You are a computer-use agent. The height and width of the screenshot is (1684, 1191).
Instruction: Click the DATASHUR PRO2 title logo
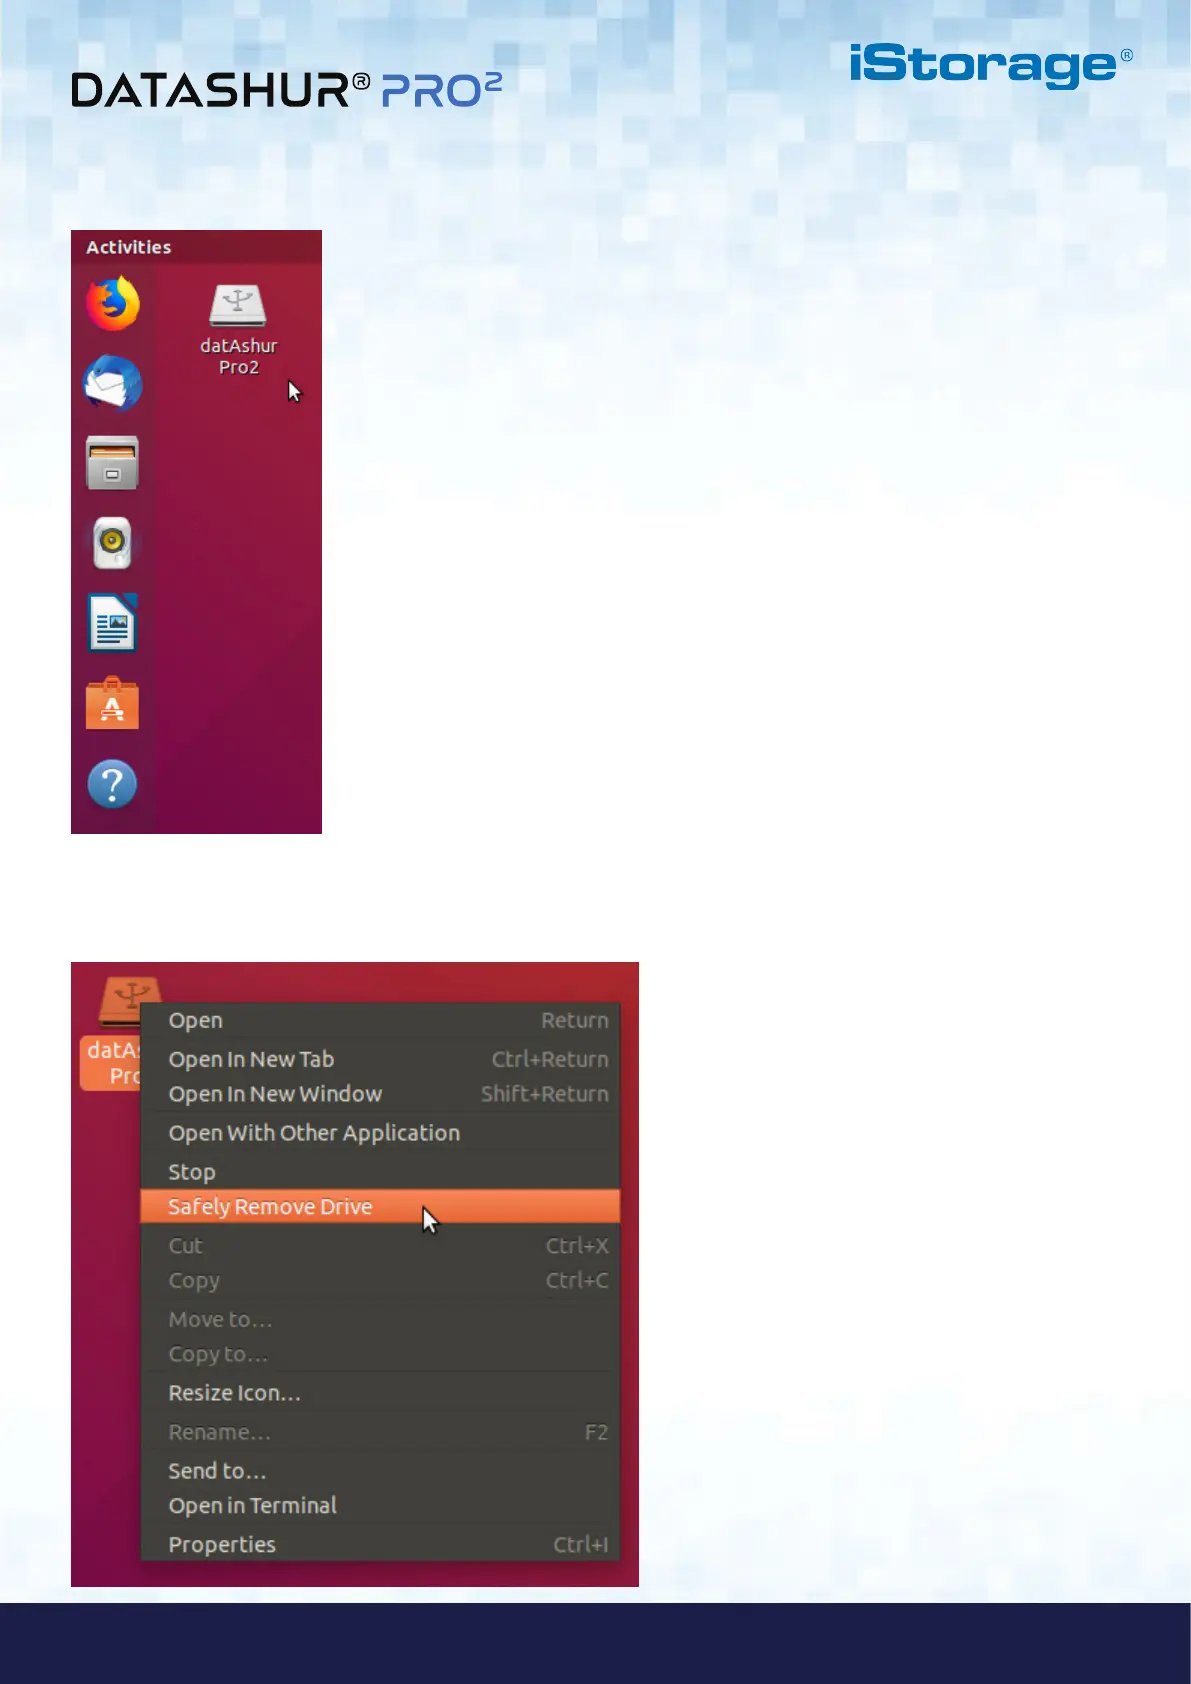(x=287, y=90)
